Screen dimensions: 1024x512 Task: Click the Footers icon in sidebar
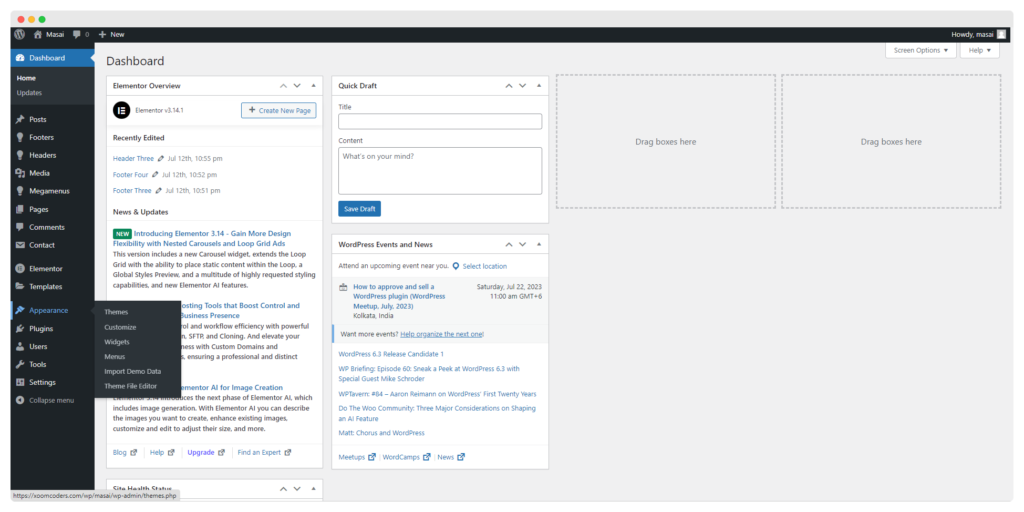point(20,137)
